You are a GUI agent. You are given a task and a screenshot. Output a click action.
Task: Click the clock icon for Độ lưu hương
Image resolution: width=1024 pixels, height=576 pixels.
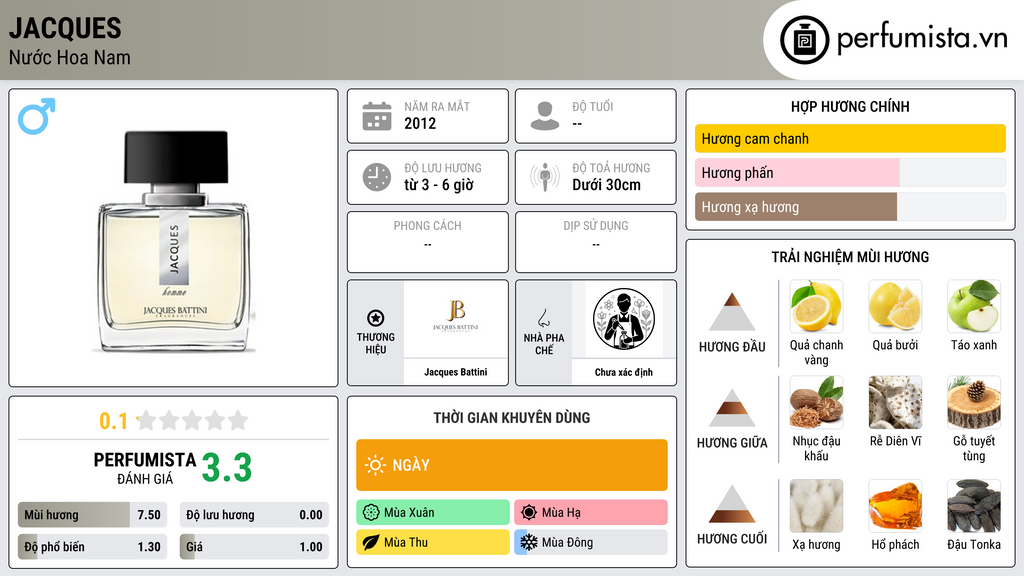point(377,177)
